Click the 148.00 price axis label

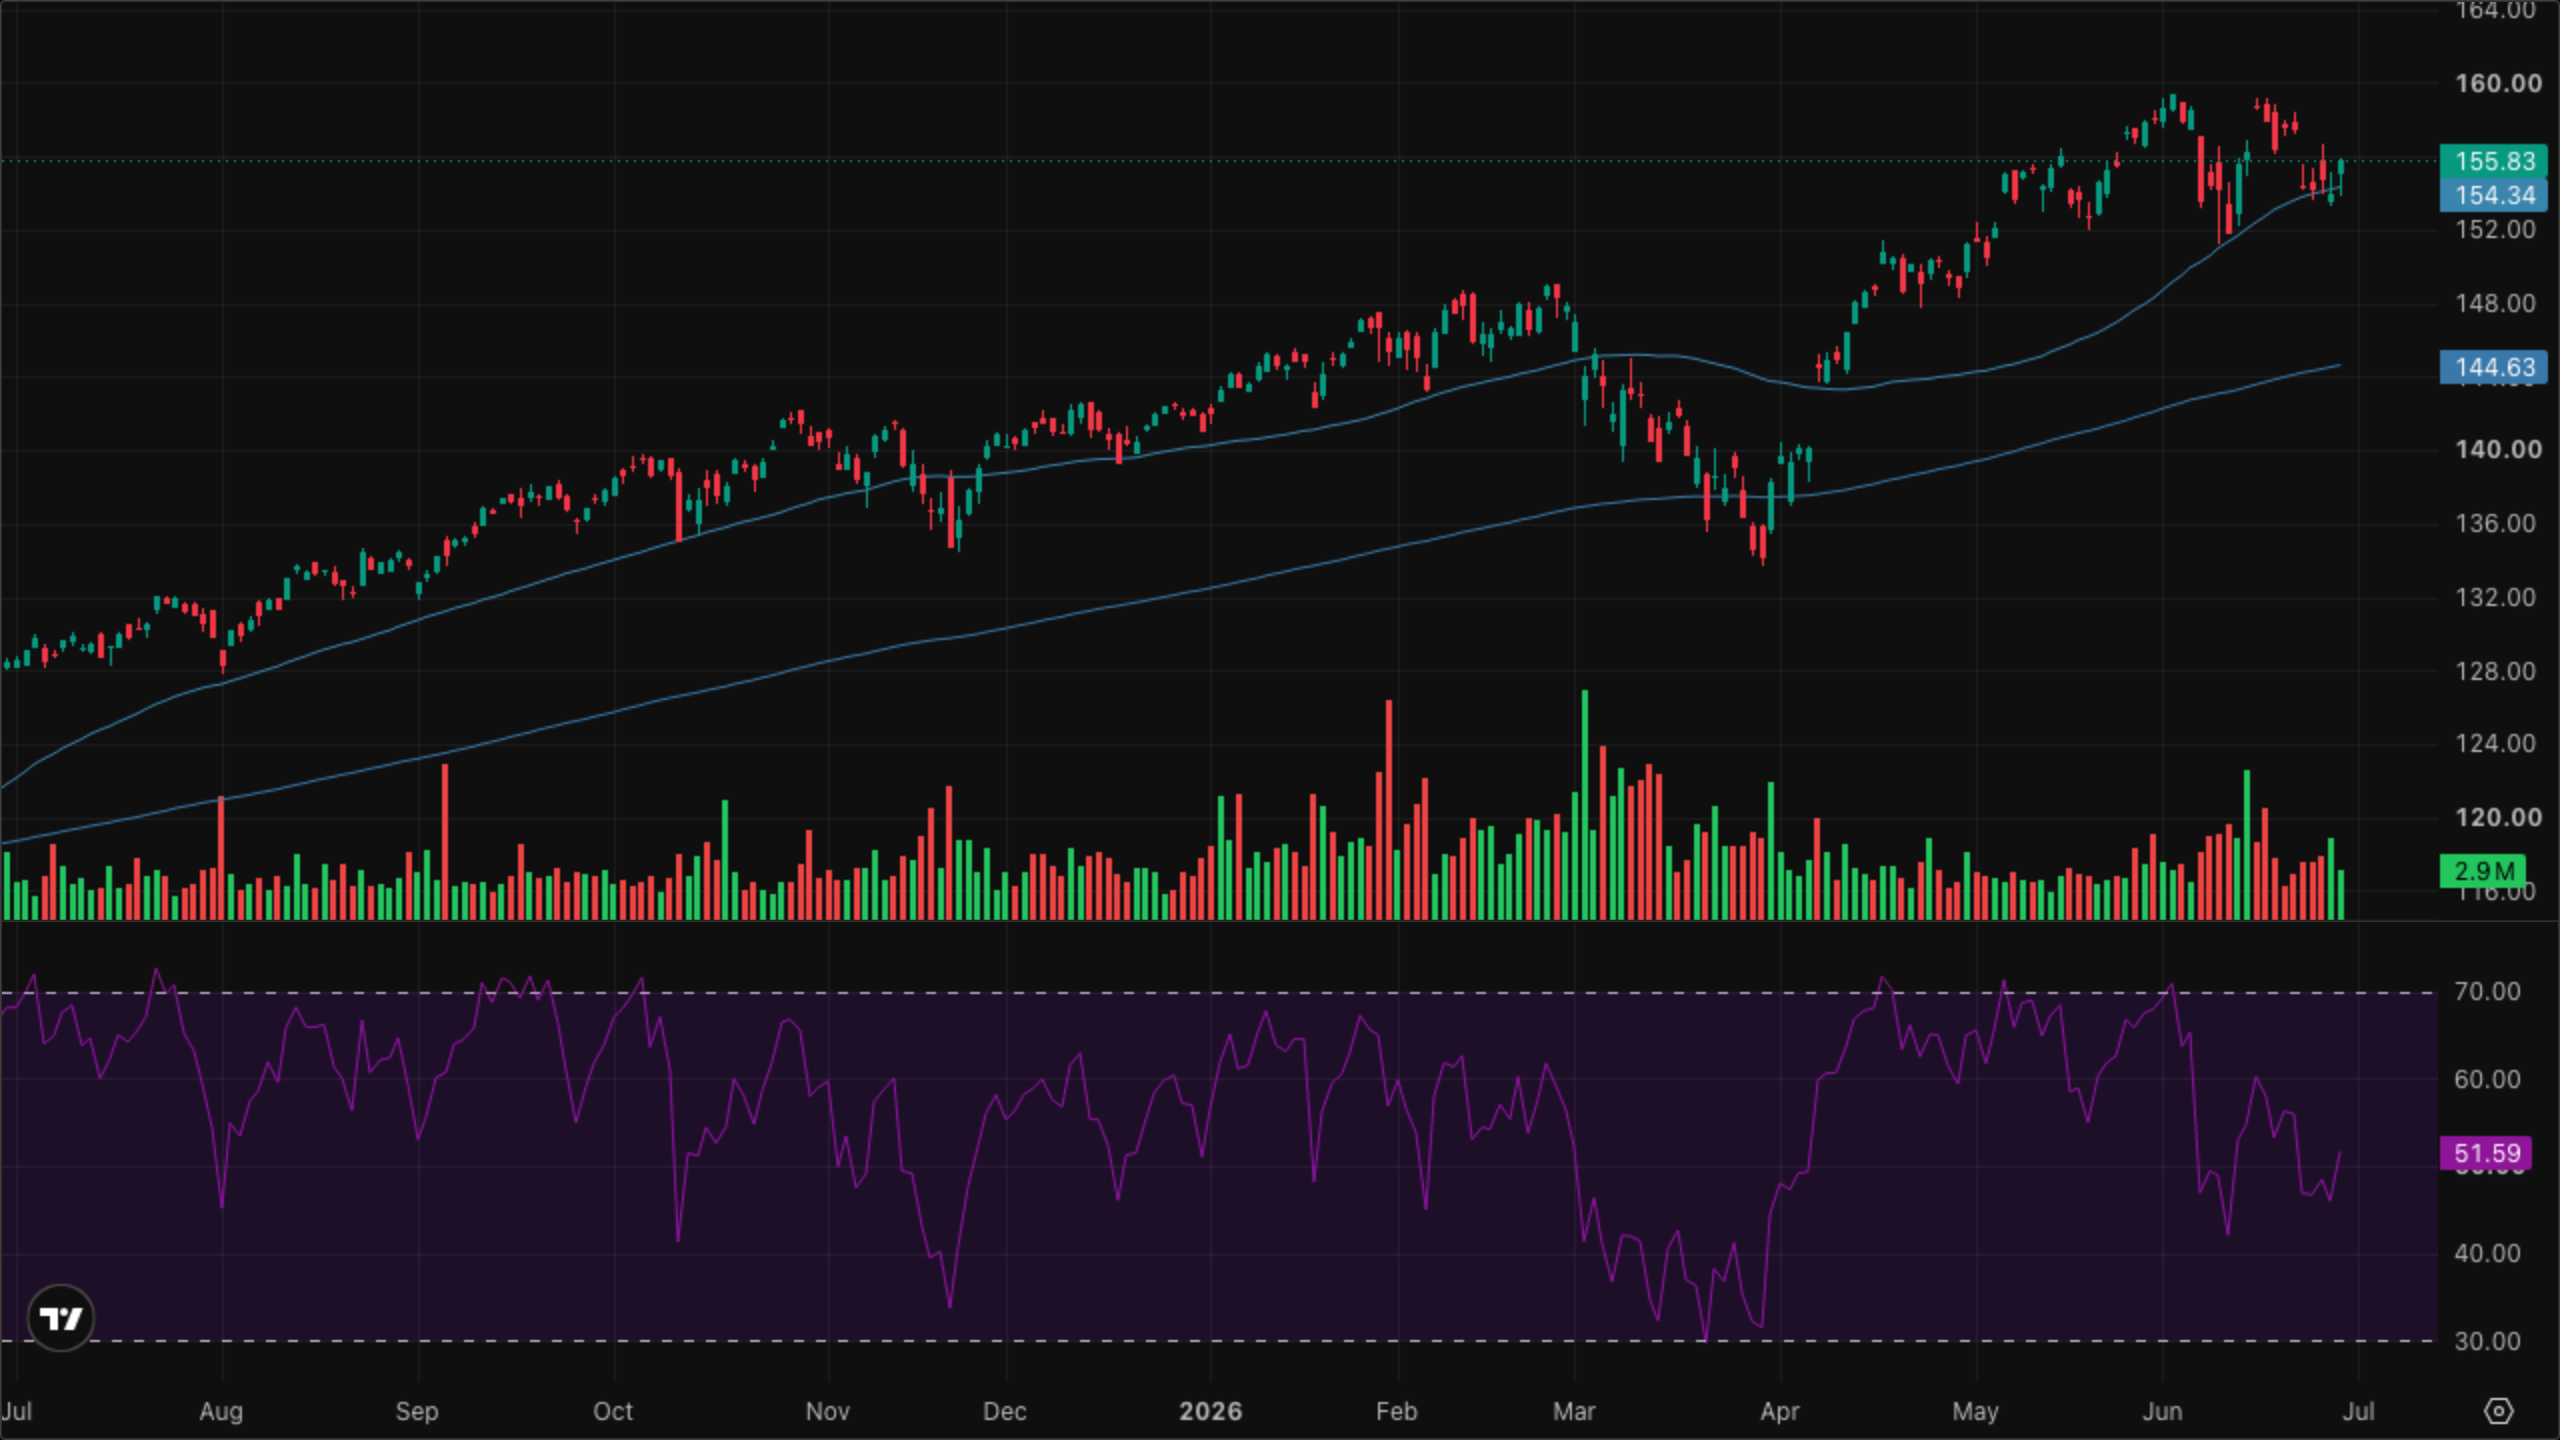[2495, 303]
